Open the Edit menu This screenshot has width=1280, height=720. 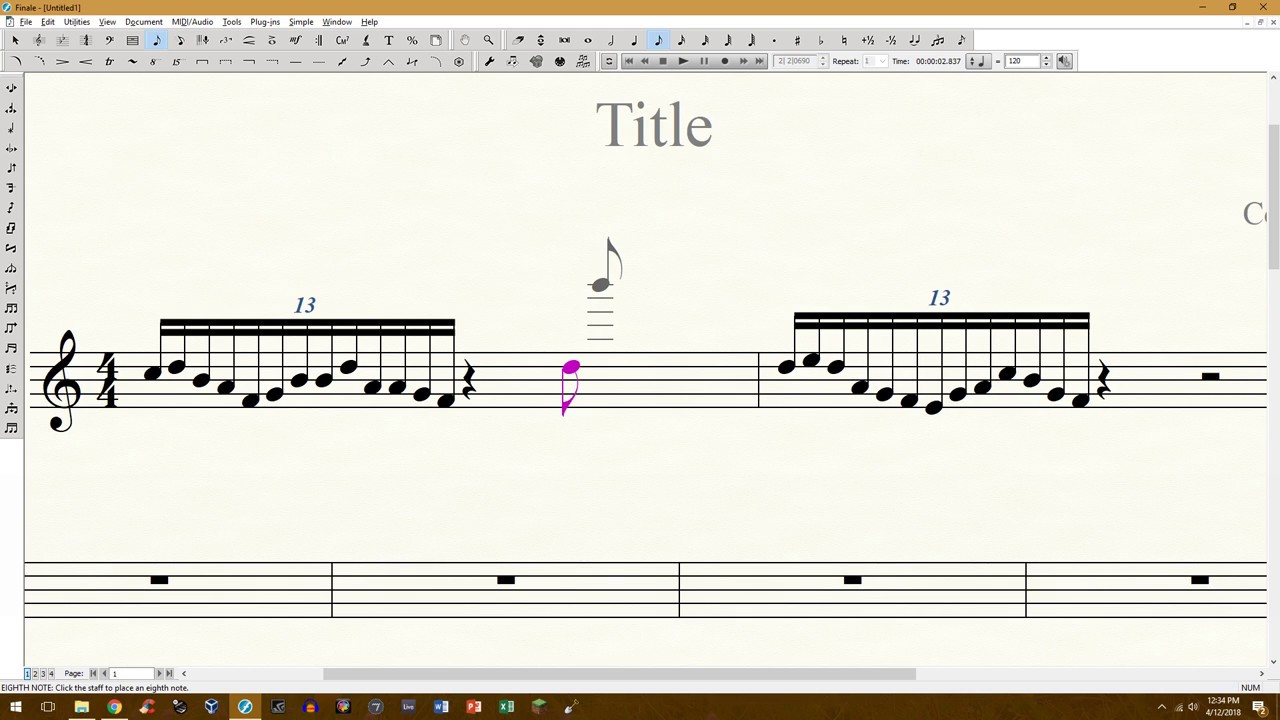coord(48,22)
